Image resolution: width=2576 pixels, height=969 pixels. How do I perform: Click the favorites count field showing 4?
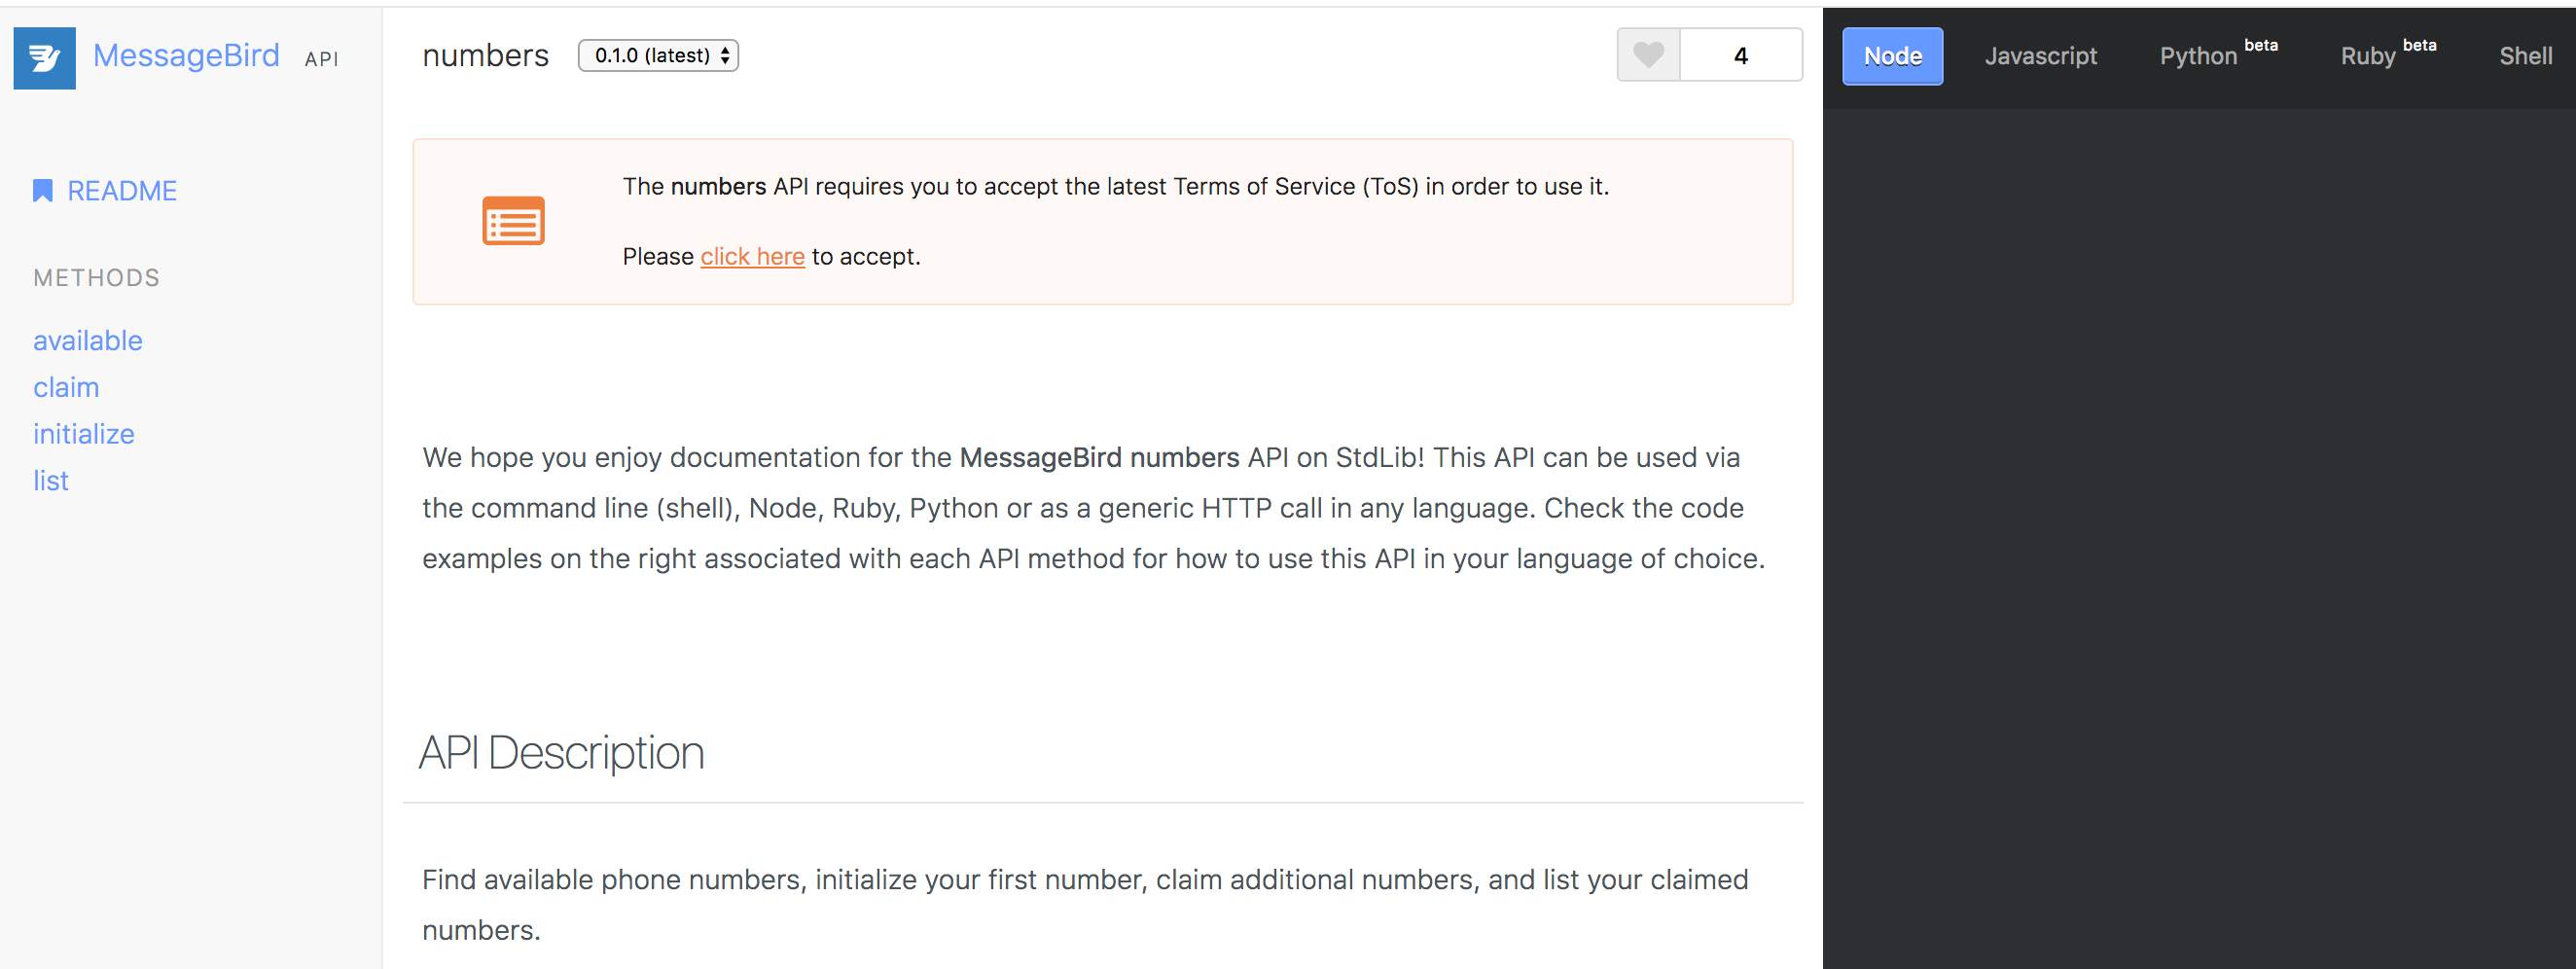click(x=1740, y=54)
